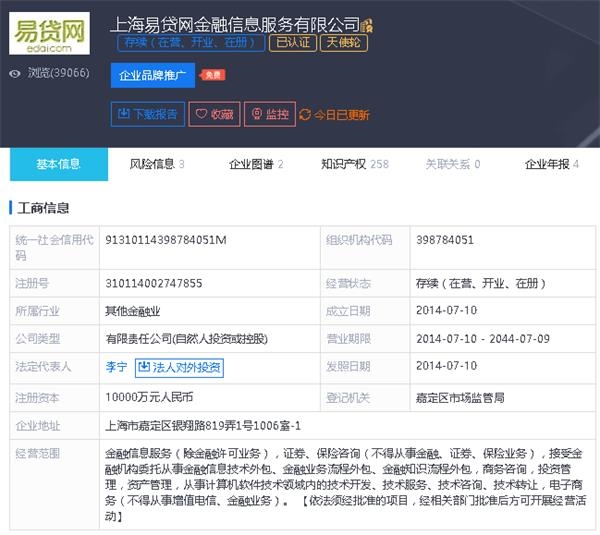The height and width of the screenshot is (535, 600).
Task: Open the 风险信息 tab
Action: (x=157, y=164)
